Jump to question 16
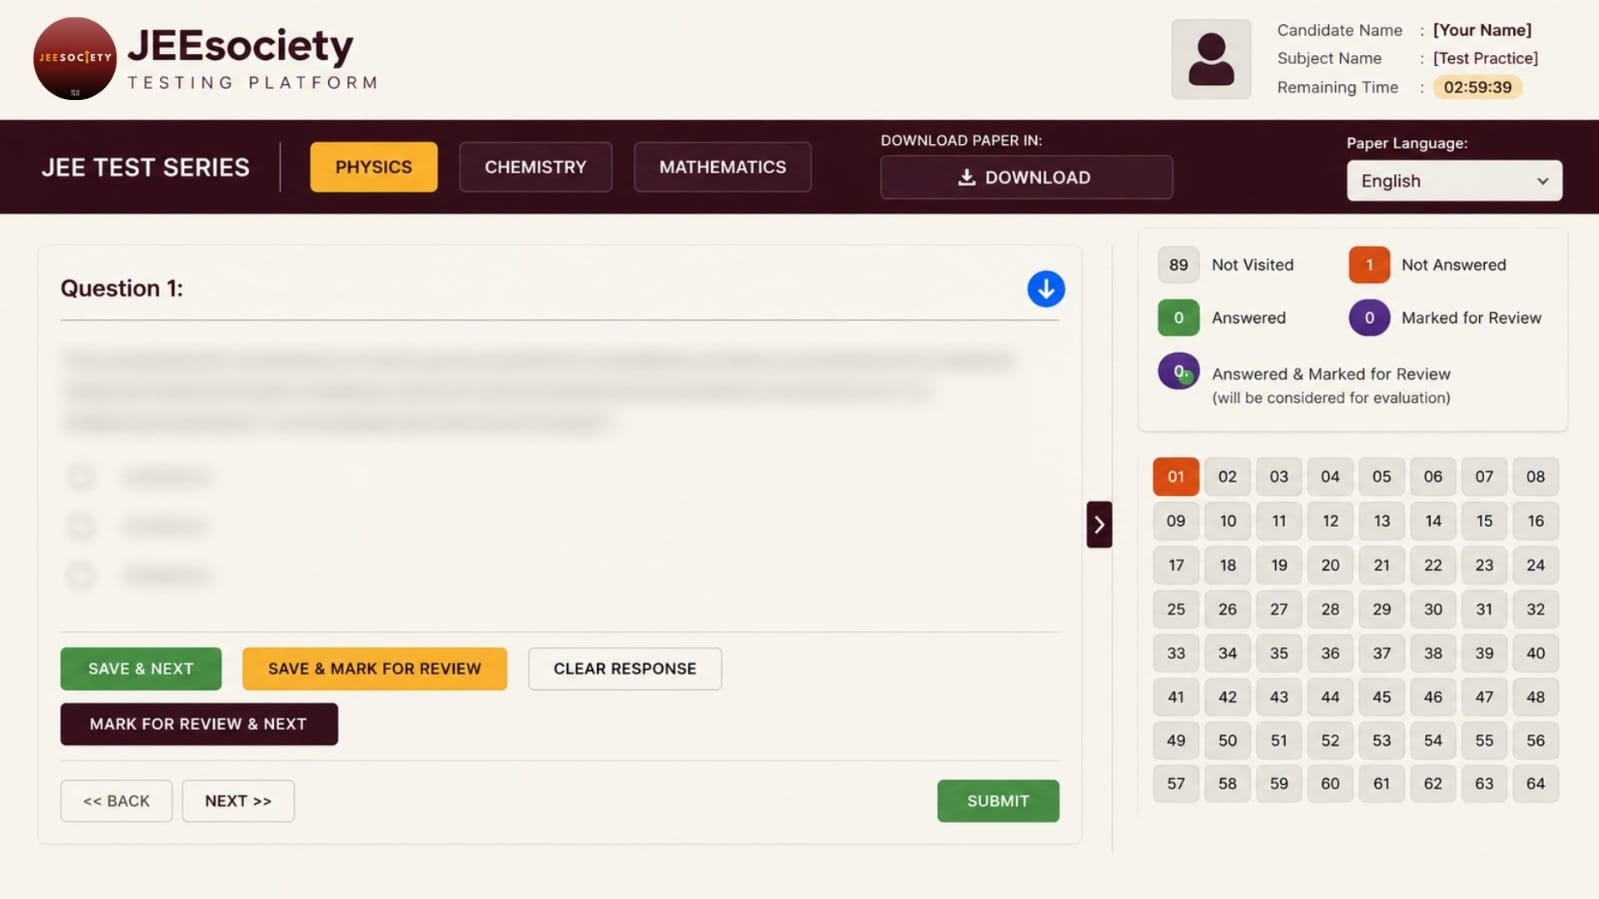The height and width of the screenshot is (899, 1599). coord(1536,521)
